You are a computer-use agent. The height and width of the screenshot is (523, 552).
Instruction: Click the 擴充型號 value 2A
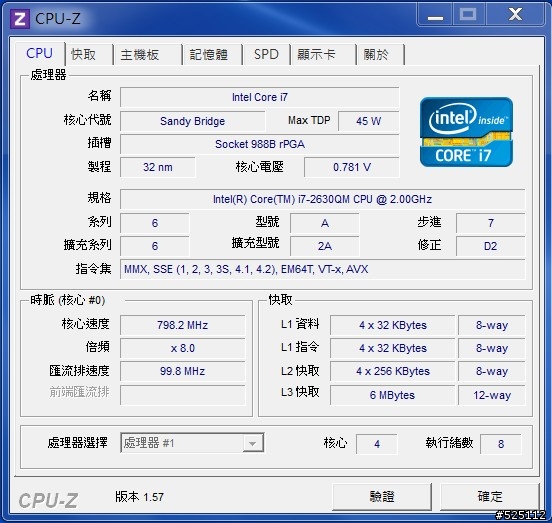coord(325,246)
